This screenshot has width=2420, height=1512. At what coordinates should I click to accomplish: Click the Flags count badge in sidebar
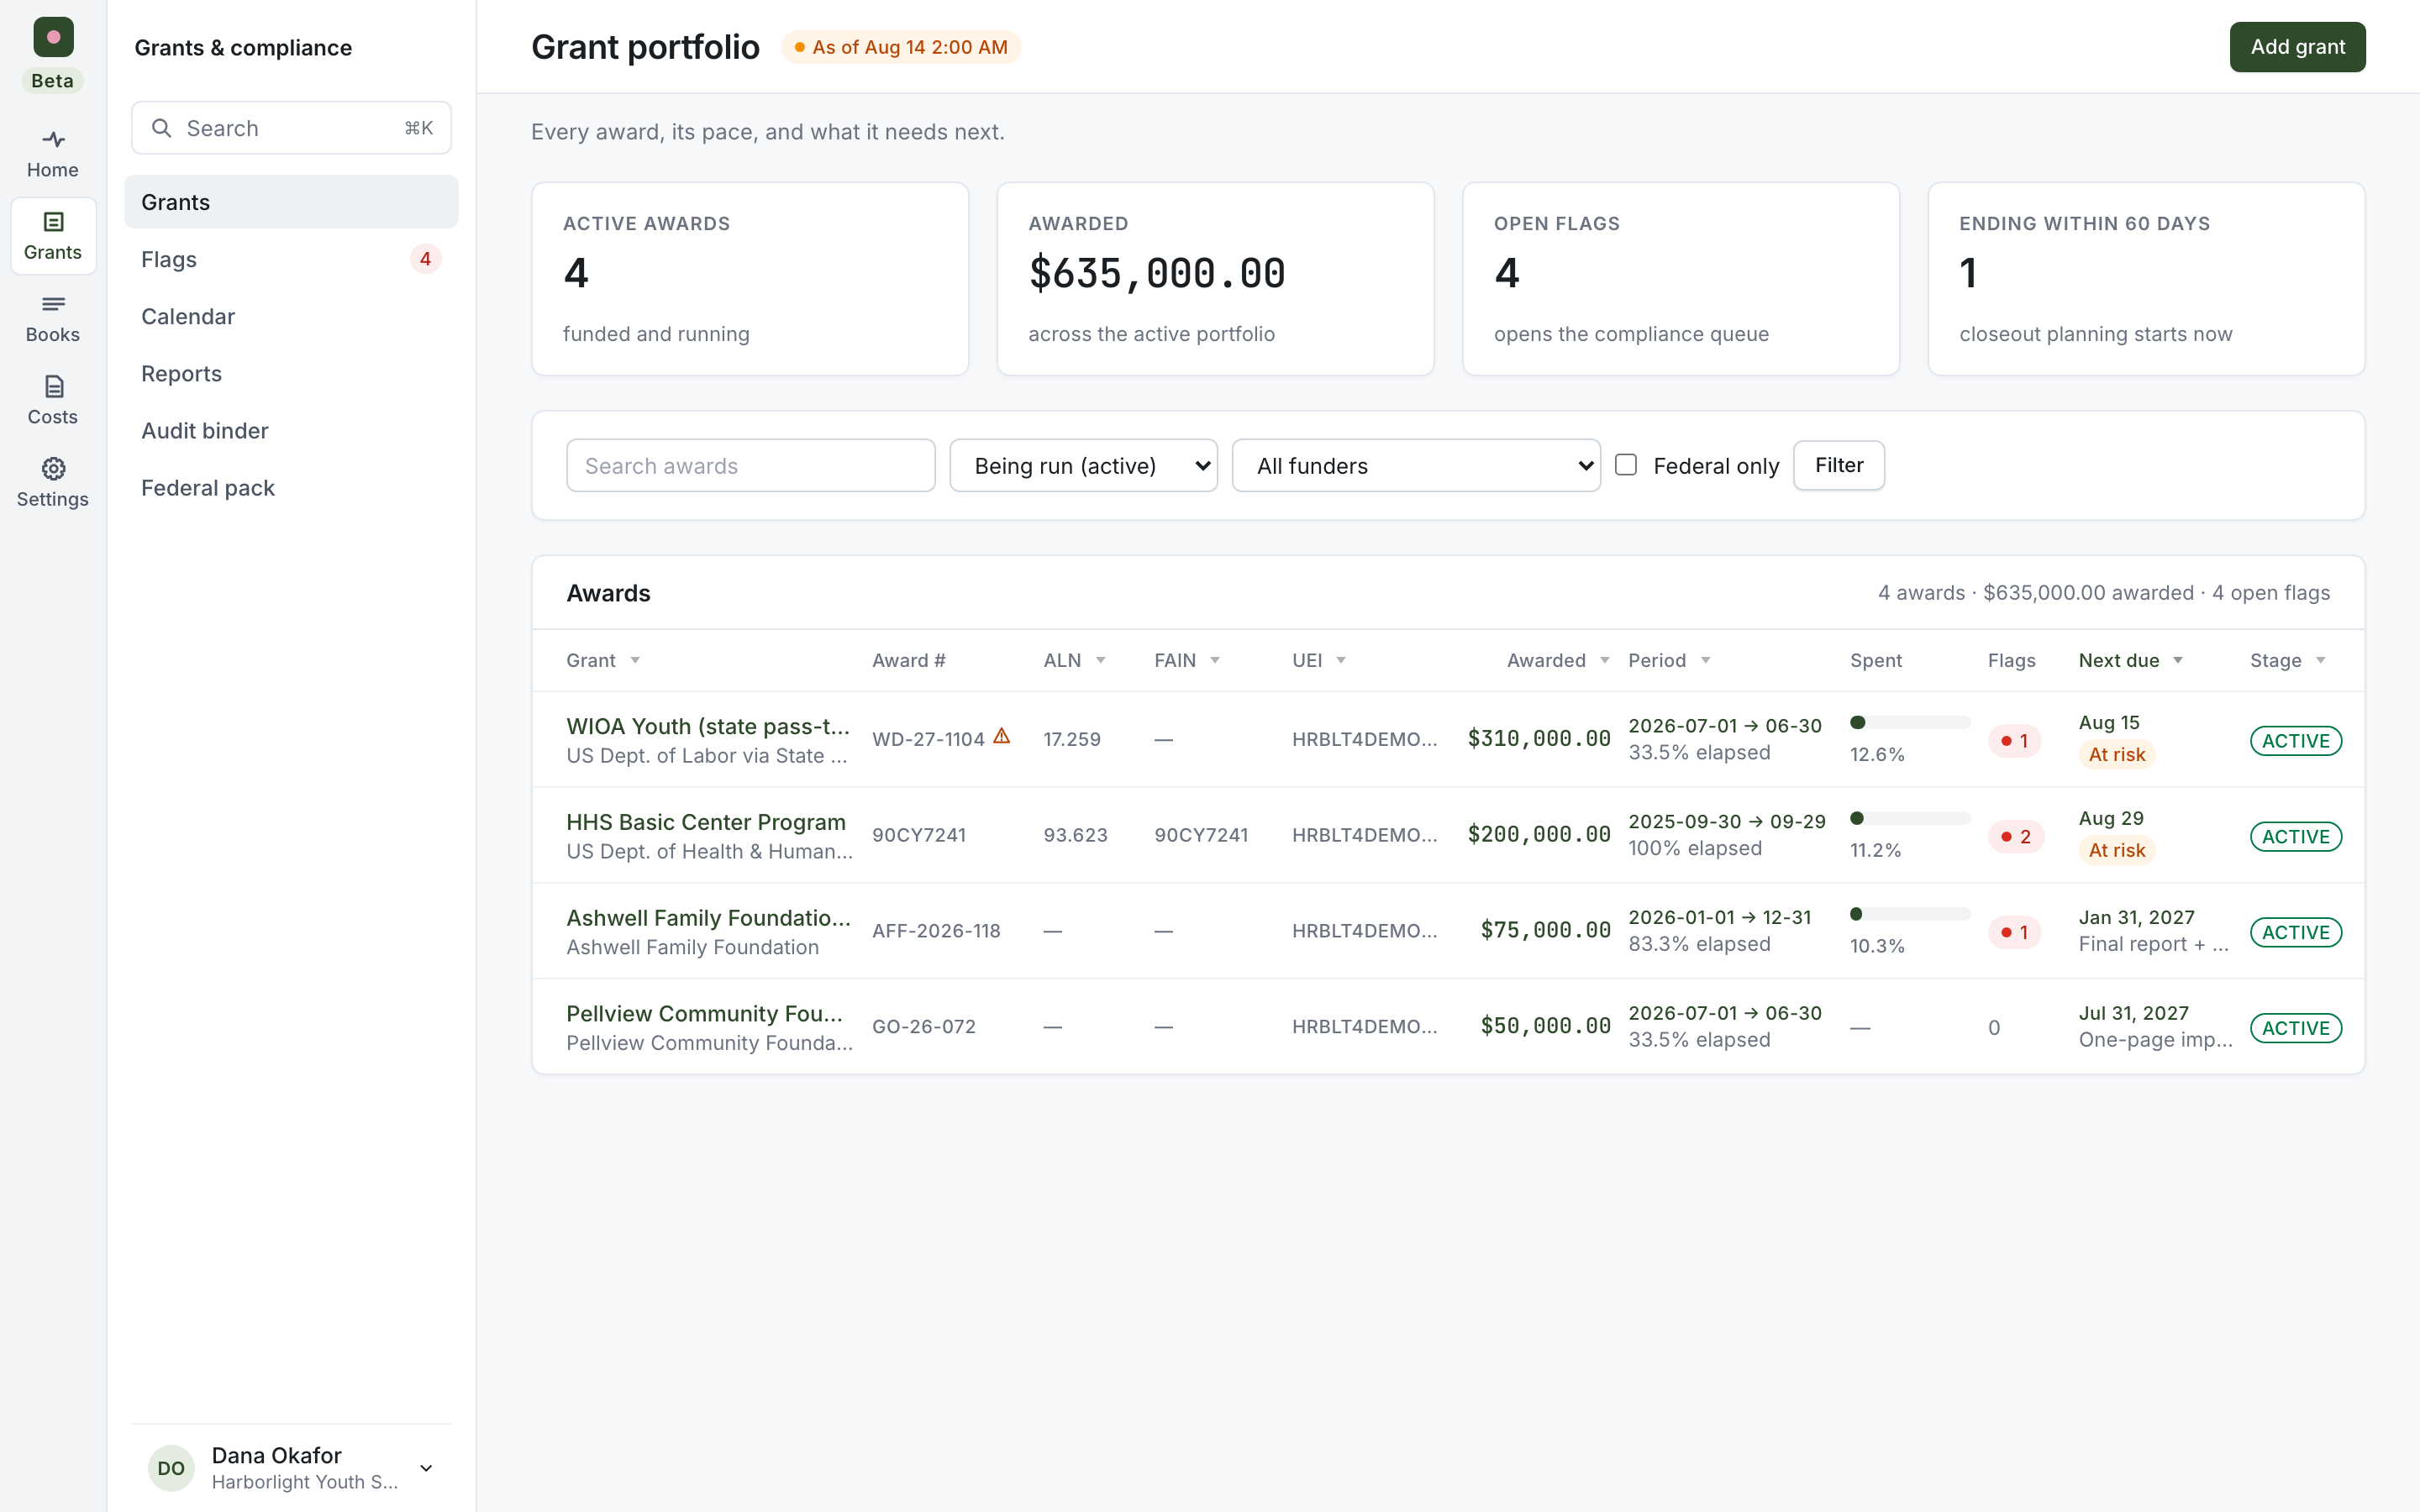coord(425,259)
